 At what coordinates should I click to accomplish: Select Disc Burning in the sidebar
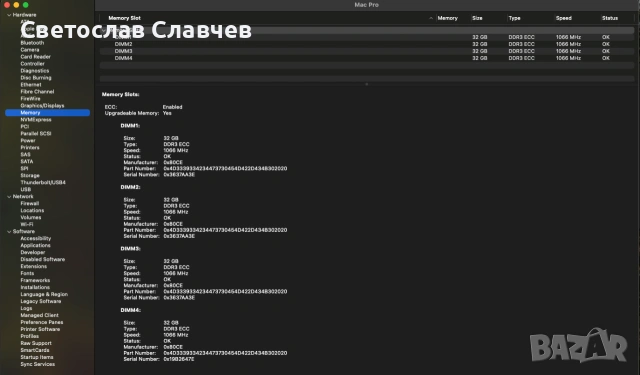pos(36,78)
